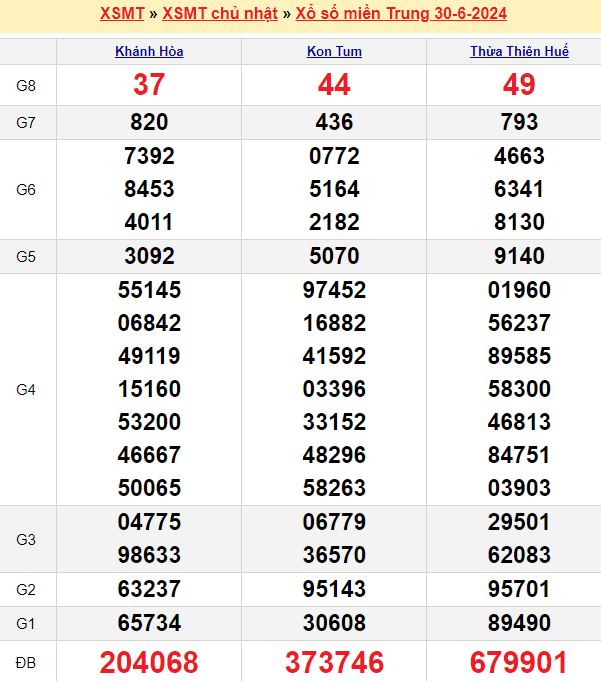Click G6 number 8453
The width and height of the screenshot is (601, 681).
click(149, 189)
